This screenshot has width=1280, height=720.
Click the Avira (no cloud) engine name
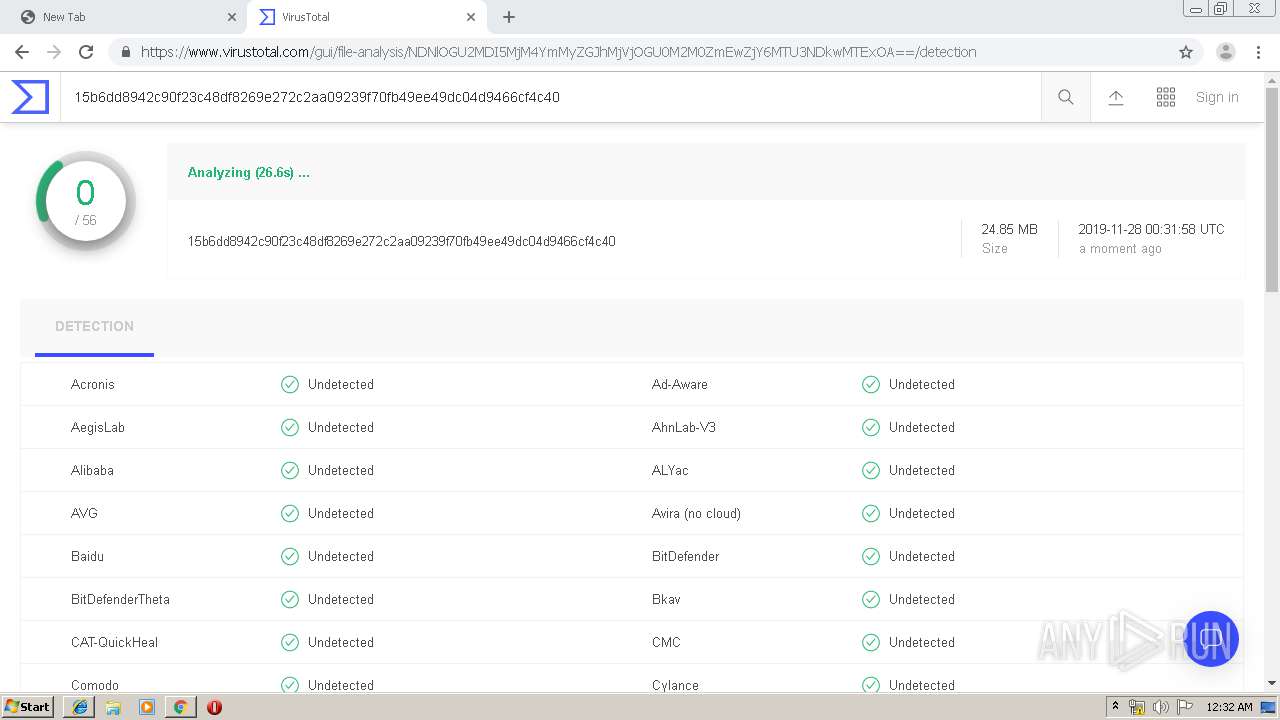(x=696, y=513)
